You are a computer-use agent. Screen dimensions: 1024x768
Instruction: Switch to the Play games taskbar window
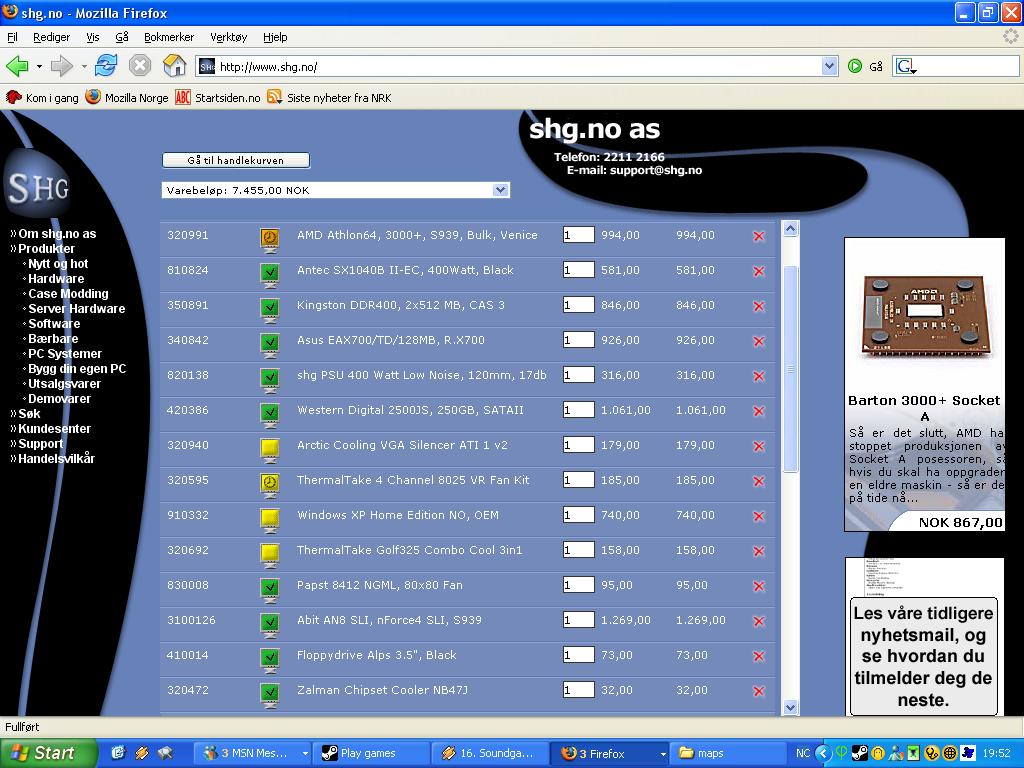tap(371, 754)
